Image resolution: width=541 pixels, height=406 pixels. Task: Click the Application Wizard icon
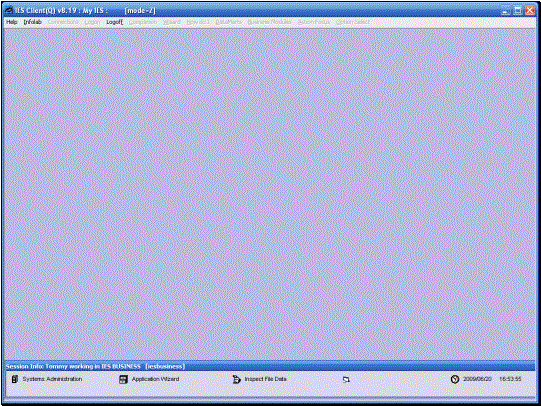(123, 379)
